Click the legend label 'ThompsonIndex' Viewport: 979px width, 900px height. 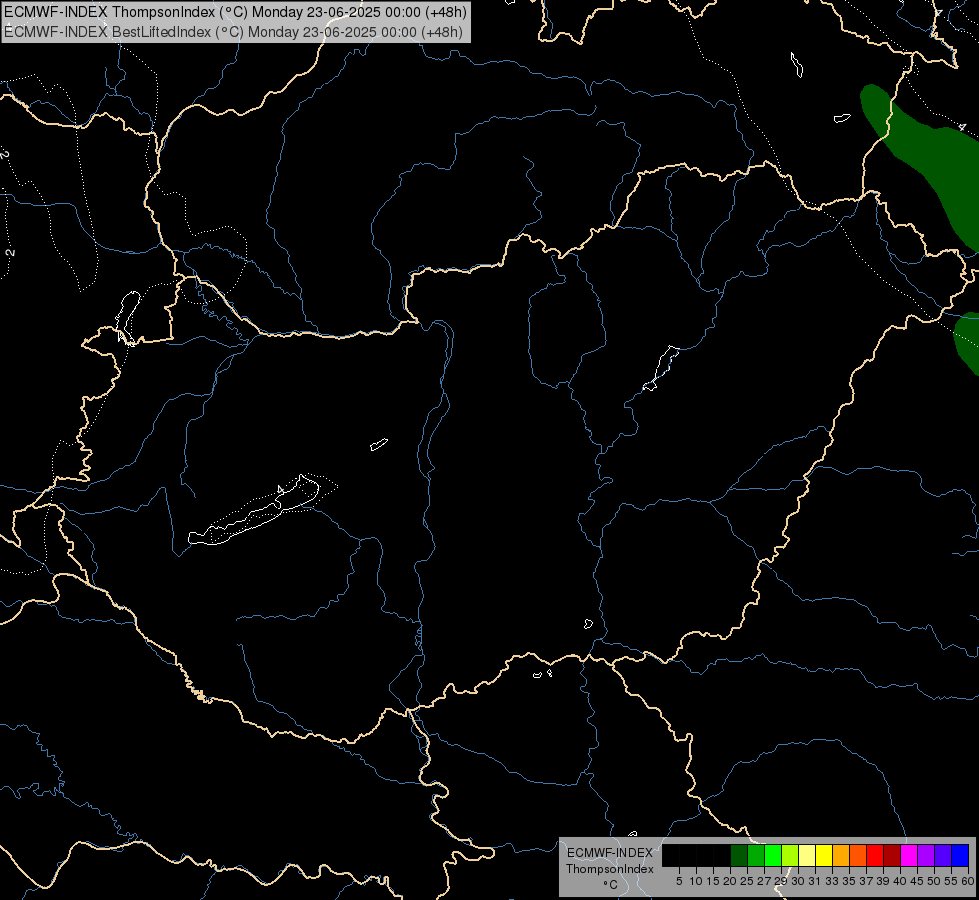tap(610, 869)
